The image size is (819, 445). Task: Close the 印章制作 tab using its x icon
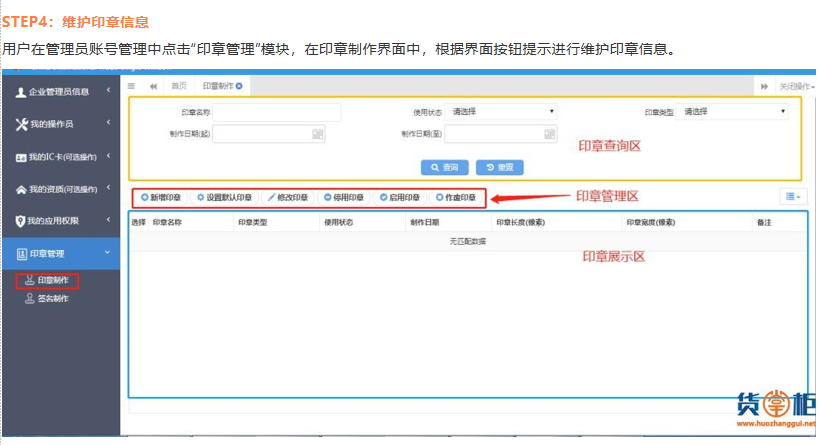239,87
